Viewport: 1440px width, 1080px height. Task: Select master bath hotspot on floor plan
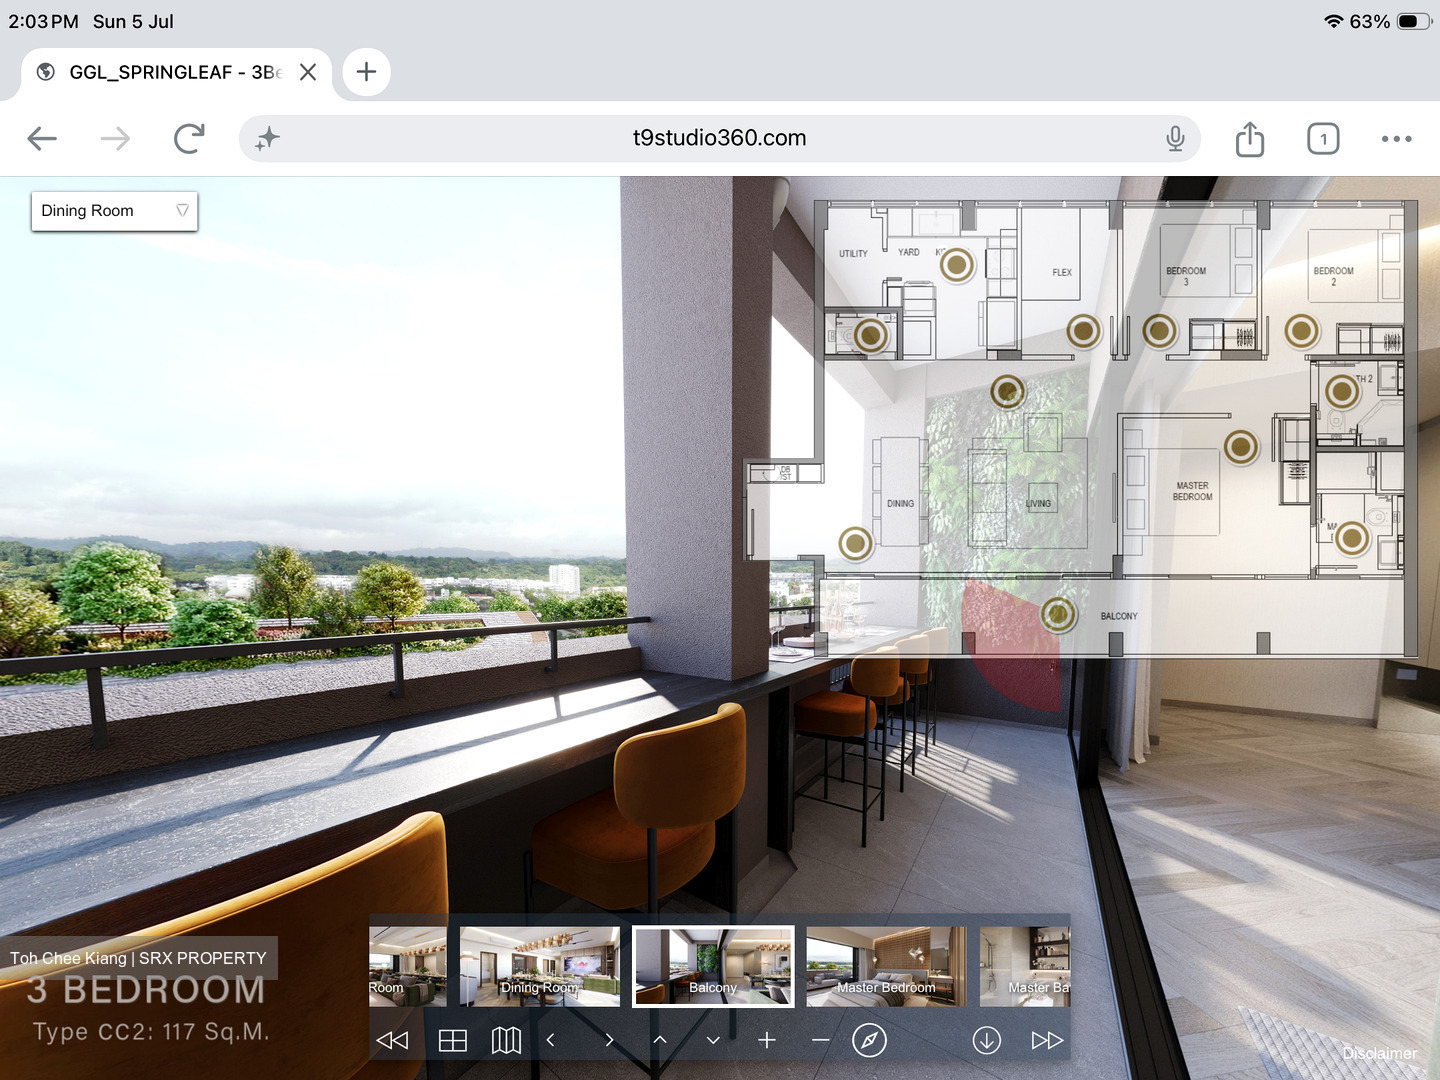click(1352, 539)
